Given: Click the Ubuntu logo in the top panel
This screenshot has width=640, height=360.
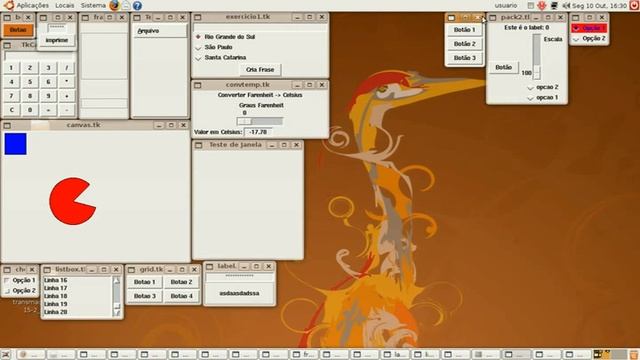Looking at the screenshot, I should coord(9,5).
